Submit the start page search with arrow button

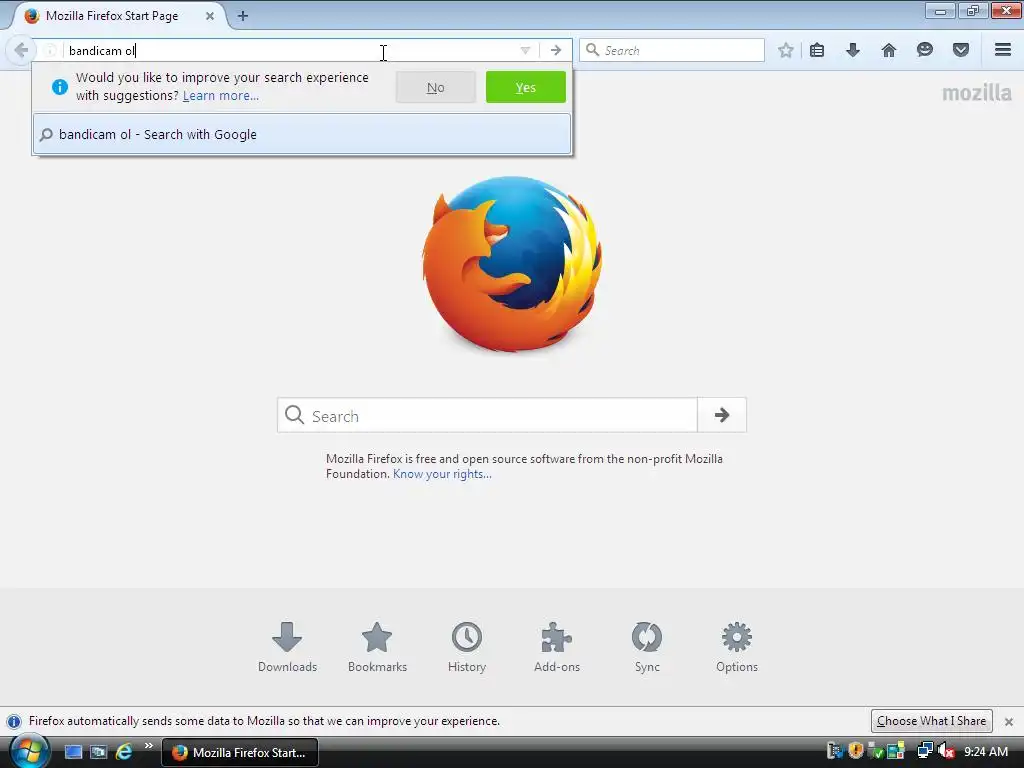[x=722, y=415]
